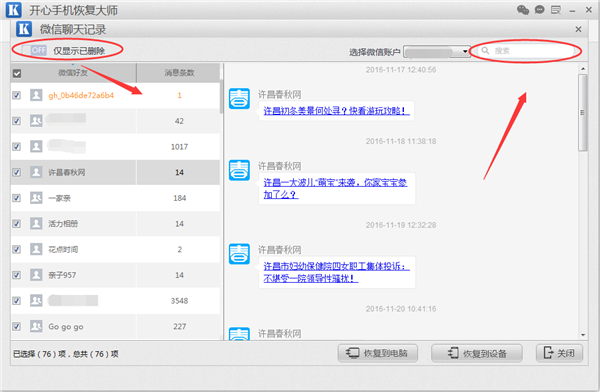
Task: Uncheck the gh_0b46de72a6b4 row checkbox
Action: (x=16, y=95)
